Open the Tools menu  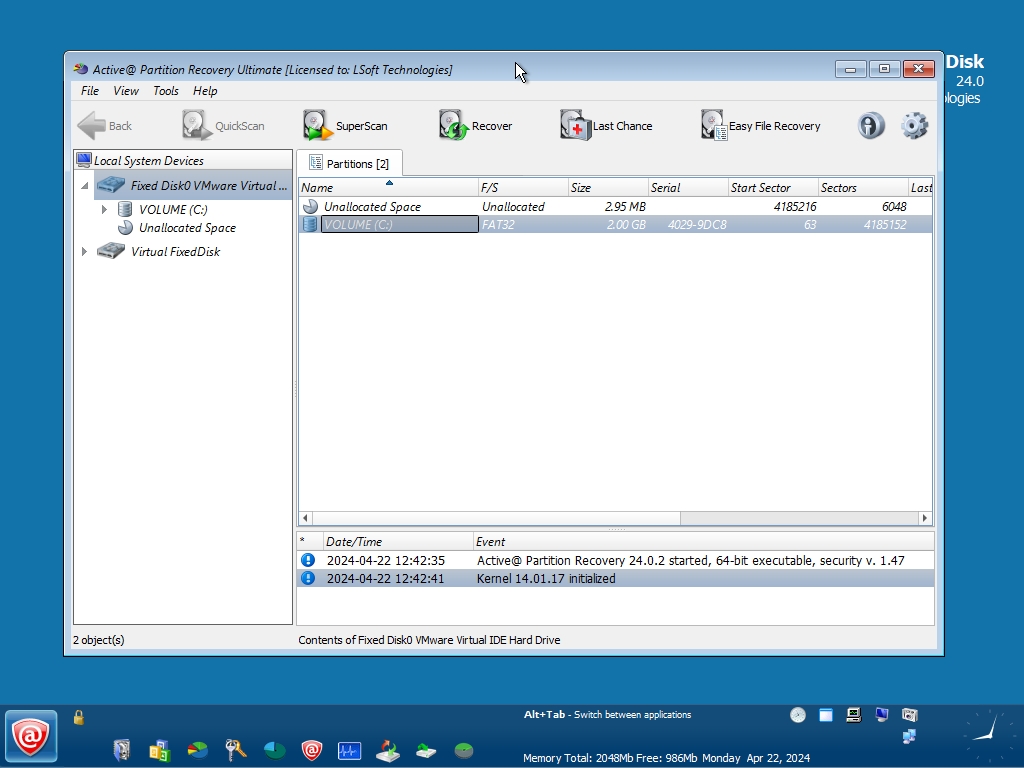point(166,91)
